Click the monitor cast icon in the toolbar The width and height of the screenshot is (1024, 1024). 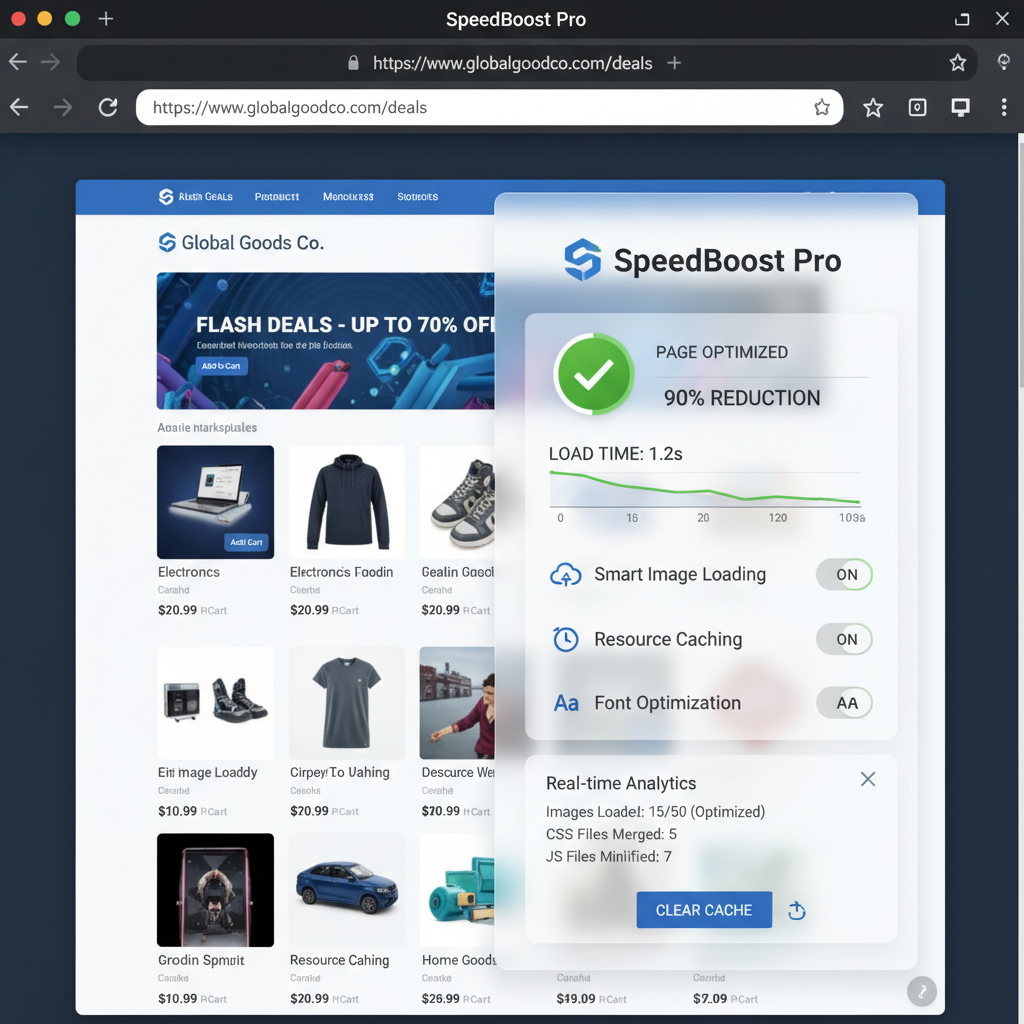click(x=960, y=107)
